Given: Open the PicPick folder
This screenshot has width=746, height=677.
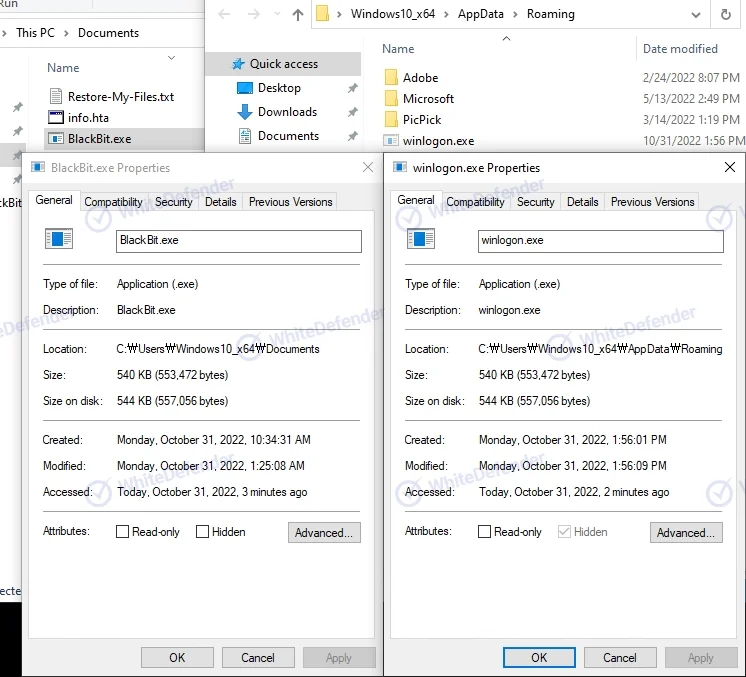Looking at the screenshot, I should (422, 119).
